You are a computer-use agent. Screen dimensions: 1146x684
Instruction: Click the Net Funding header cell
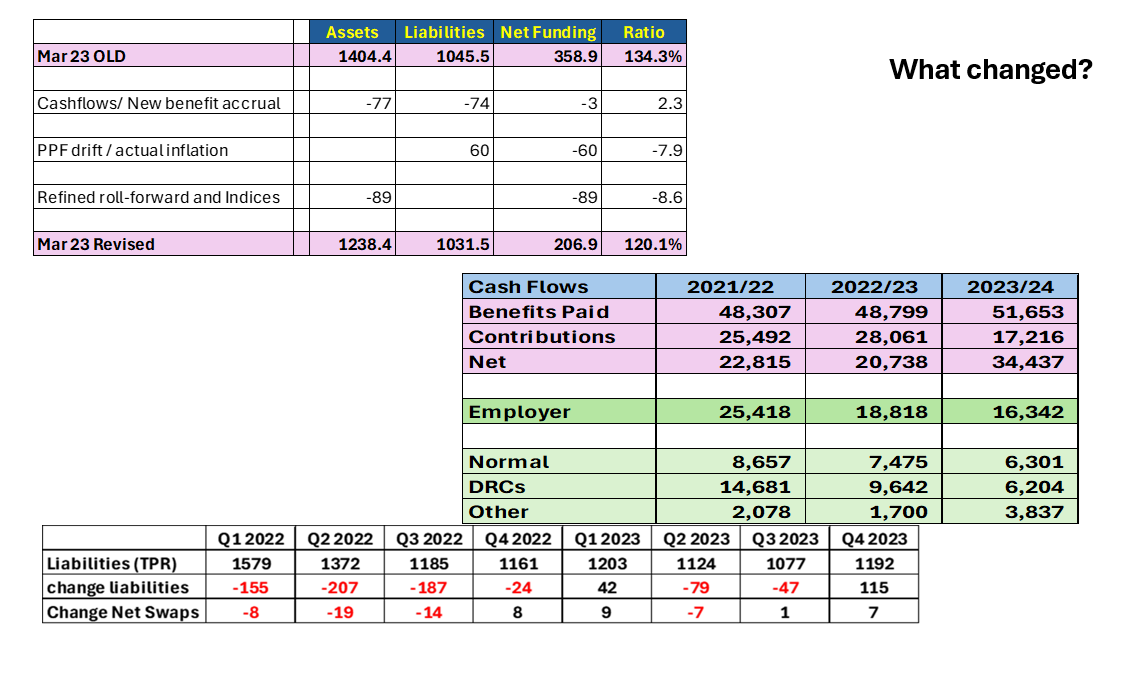click(x=548, y=32)
